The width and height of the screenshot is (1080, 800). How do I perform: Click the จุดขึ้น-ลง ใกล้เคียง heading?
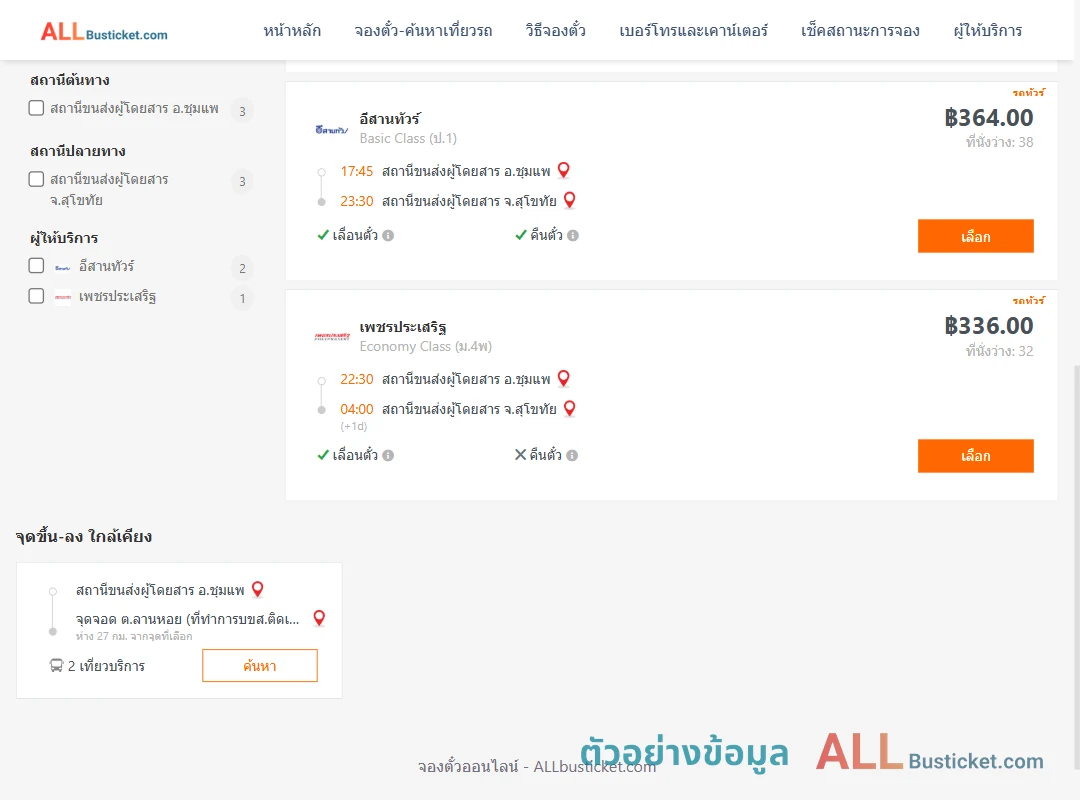pos(84,537)
